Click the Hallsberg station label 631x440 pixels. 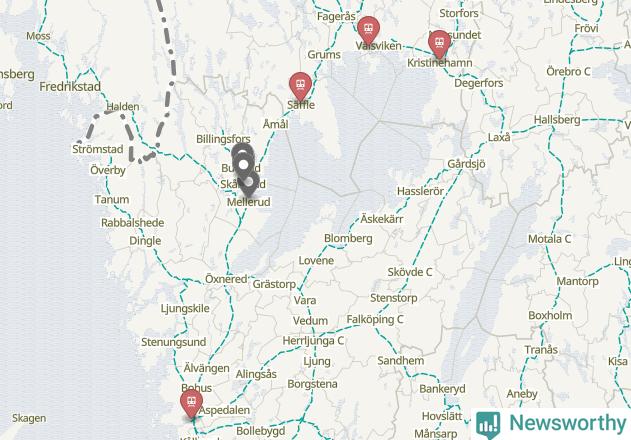tap(557, 120)
